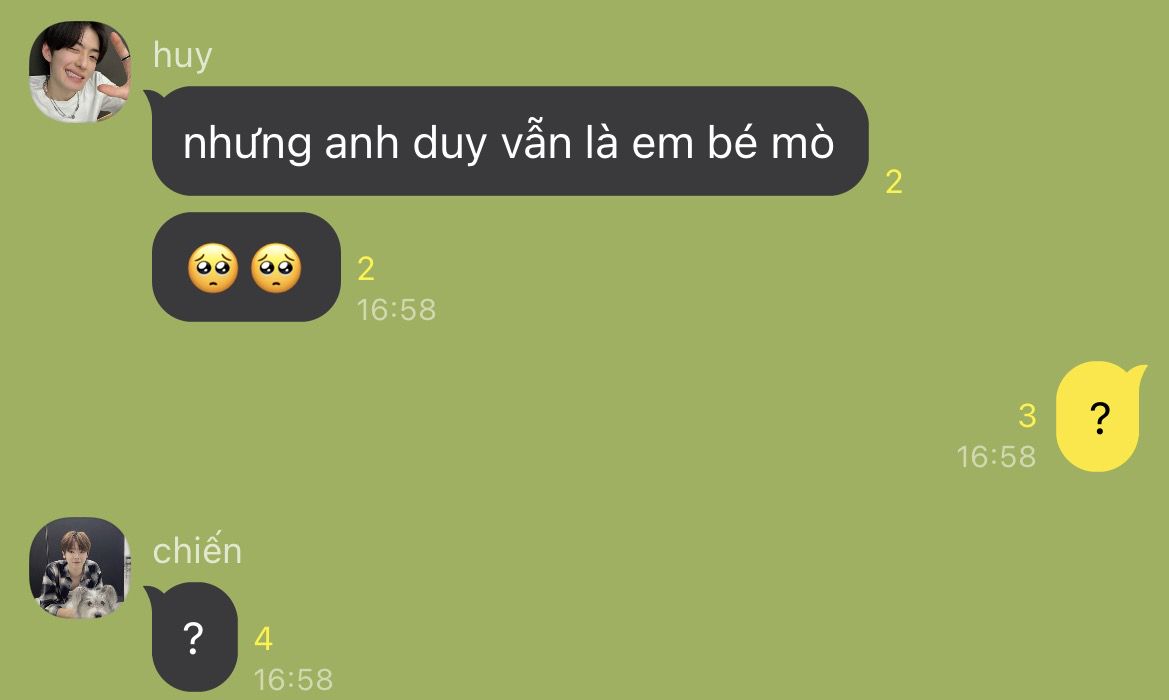The image size is (1169, 700).
Task: Select the dark emoji message bubble
Action: click(246, 267)
